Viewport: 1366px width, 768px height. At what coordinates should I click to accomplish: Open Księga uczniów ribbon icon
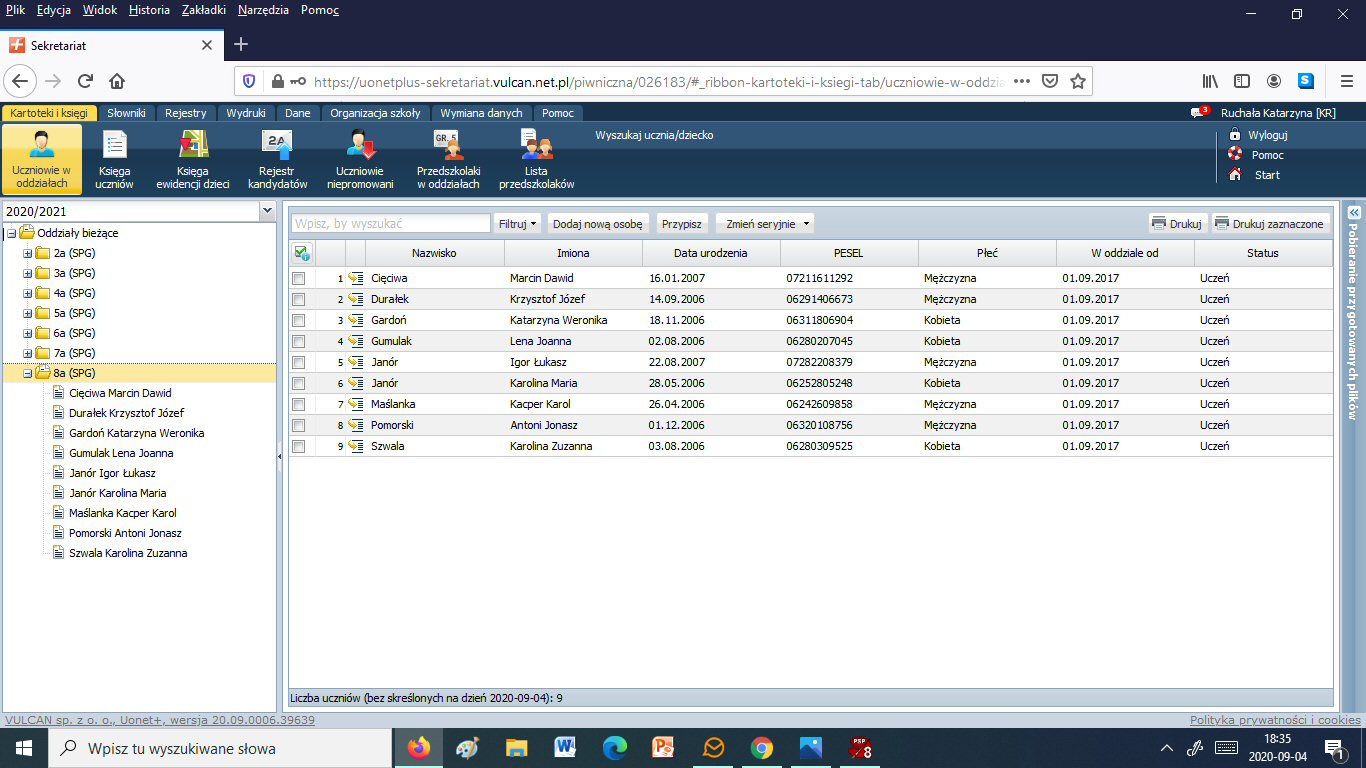pyautogui.click(x=115, y=159)
